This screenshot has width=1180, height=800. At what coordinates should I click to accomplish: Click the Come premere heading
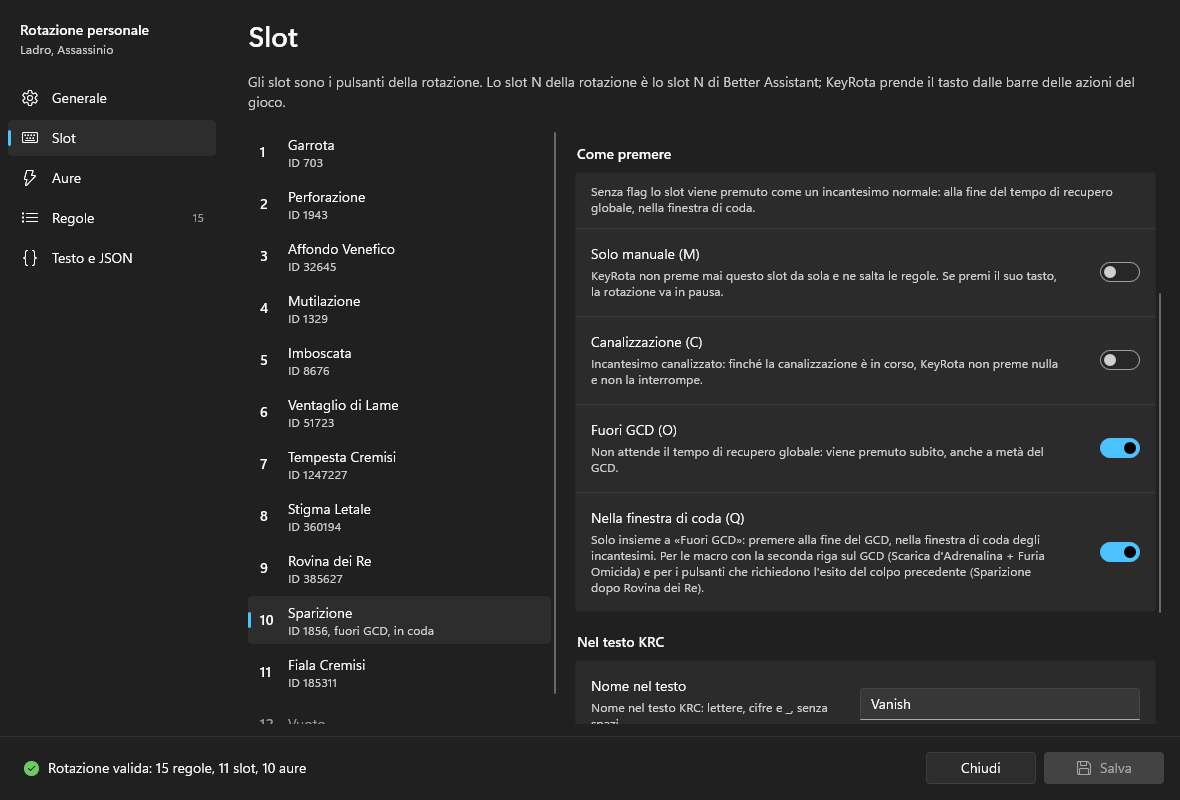click(x=624, y=154)
